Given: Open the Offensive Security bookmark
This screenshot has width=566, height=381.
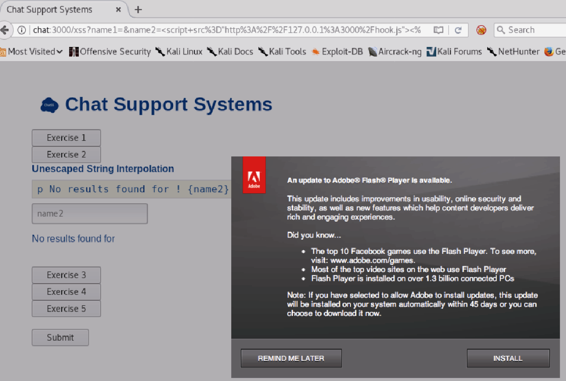Looking at the screenshot, I should click(x=110, y=52).
